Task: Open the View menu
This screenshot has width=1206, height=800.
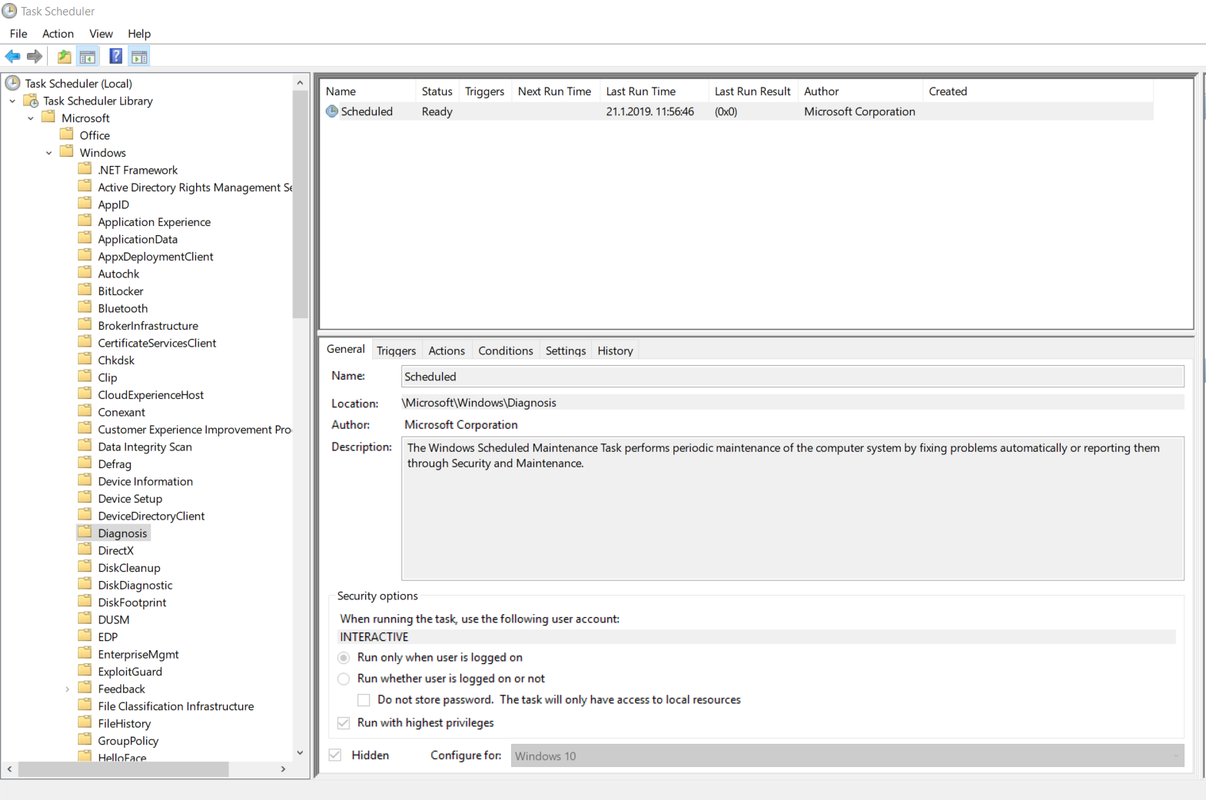Action: tap(101, 34)
